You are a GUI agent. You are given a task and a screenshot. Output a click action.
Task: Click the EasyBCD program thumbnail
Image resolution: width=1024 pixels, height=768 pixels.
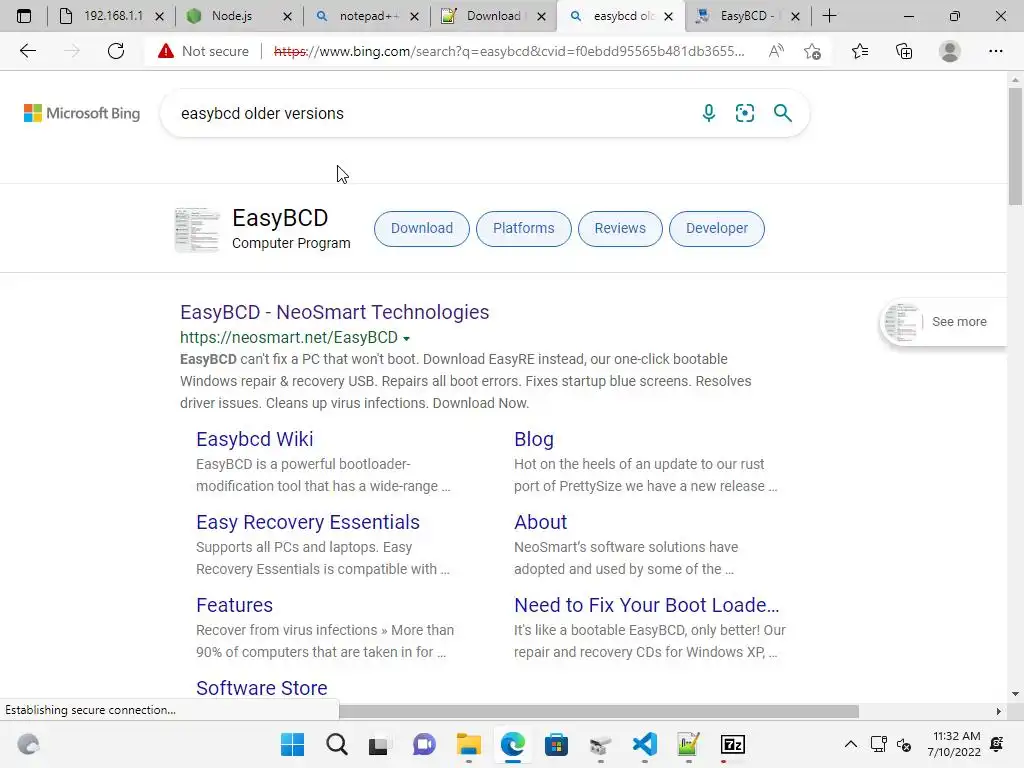coord(197,229)
